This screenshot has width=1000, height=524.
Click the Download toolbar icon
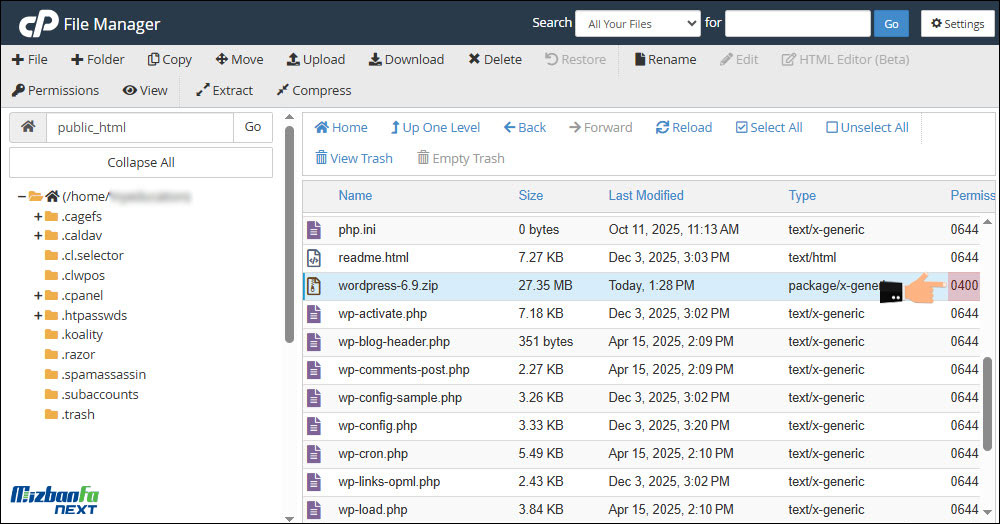(375, 59)
